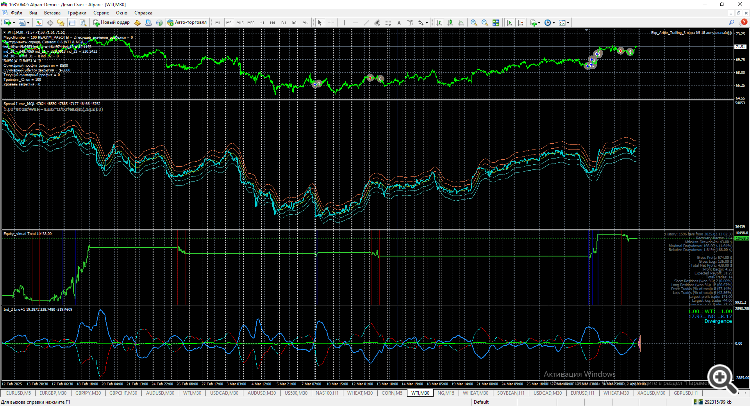Zoom in on the chart

point(474,22)
